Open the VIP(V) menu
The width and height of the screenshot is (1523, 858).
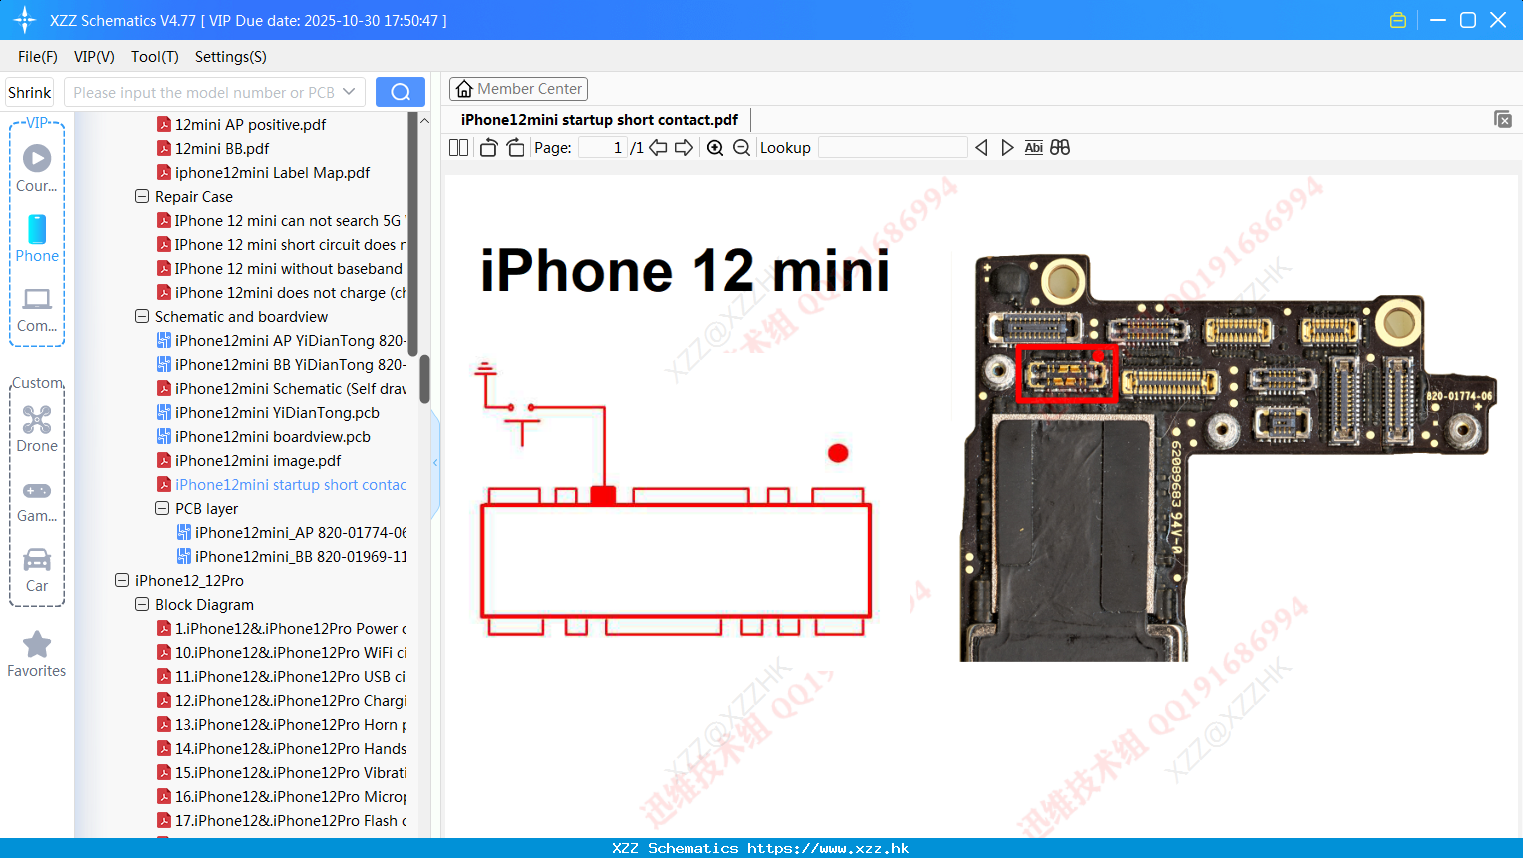click(x=94, y=57)
